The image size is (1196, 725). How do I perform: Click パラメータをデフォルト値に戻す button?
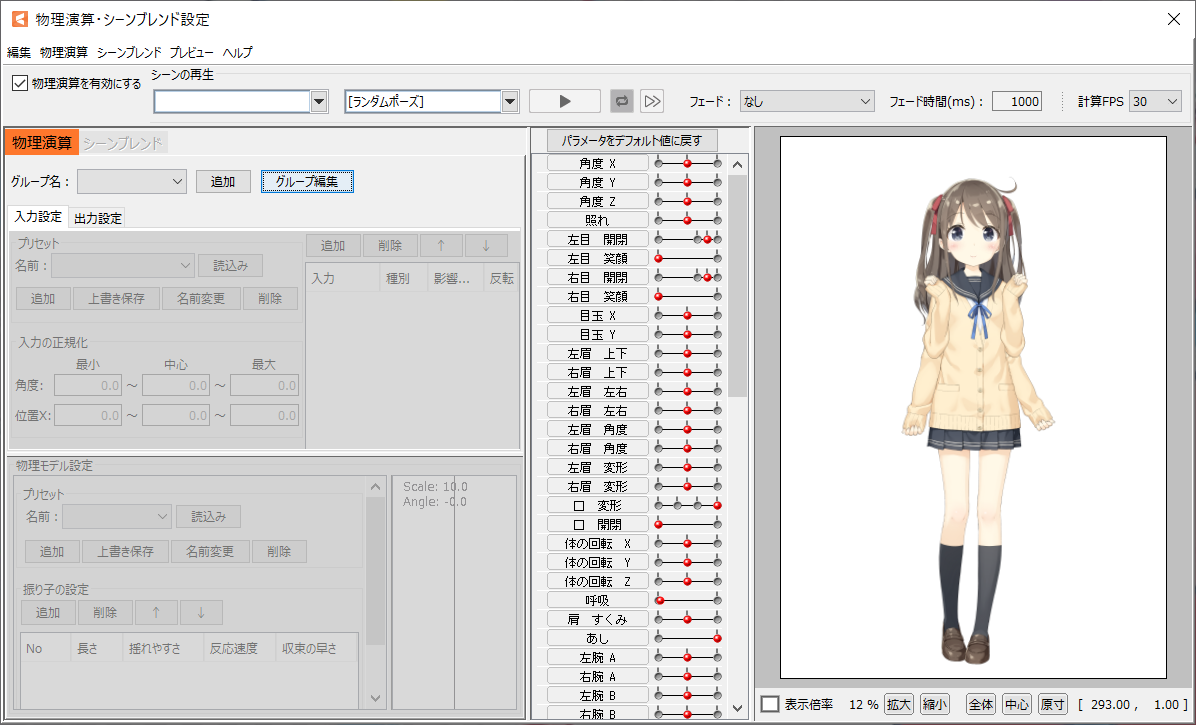[632, 140]
